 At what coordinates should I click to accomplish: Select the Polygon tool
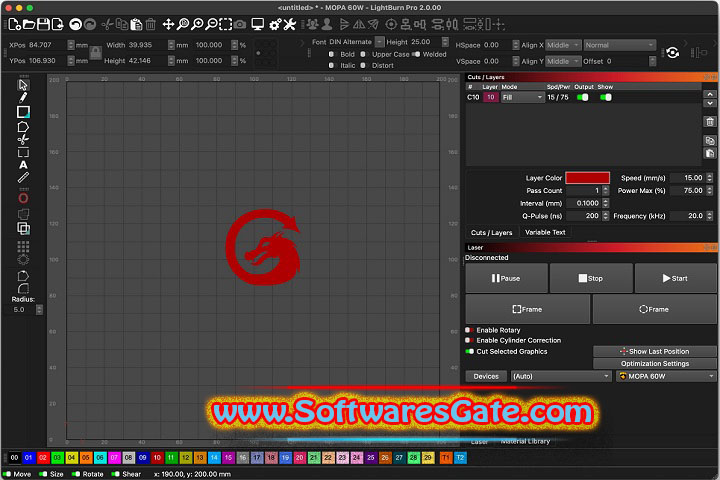pos(23,127)
